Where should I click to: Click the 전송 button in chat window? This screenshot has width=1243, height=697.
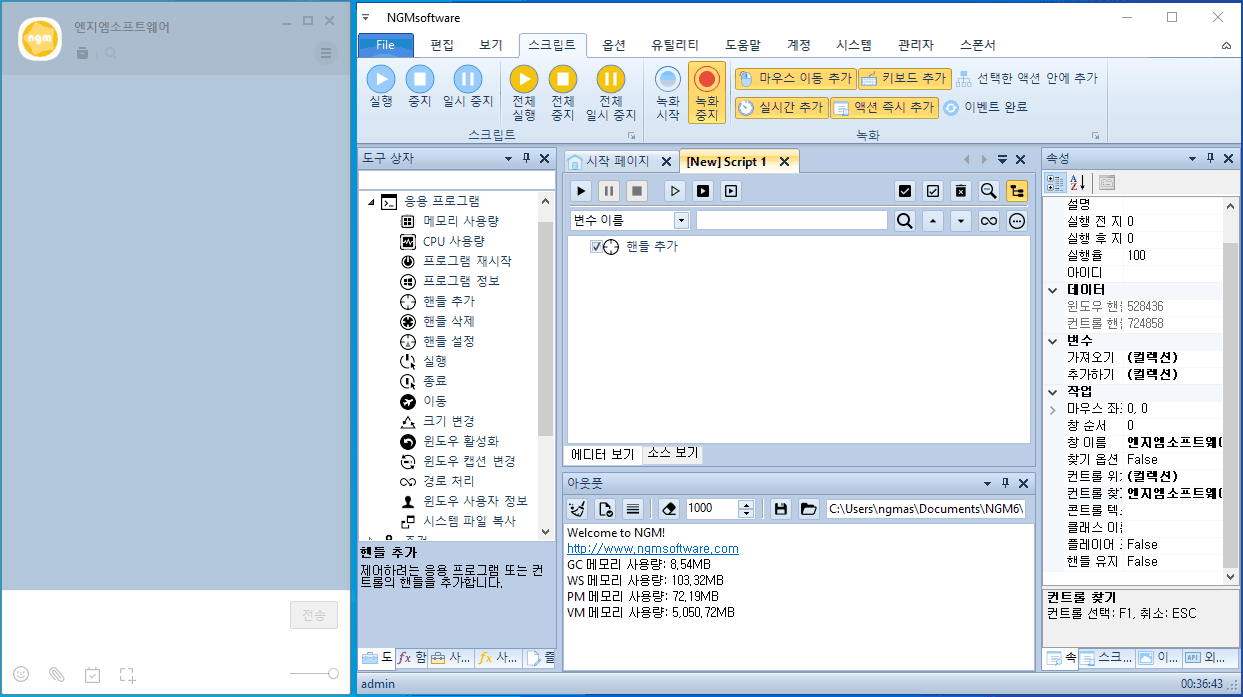pyautogui.click(x=314, y=615)
